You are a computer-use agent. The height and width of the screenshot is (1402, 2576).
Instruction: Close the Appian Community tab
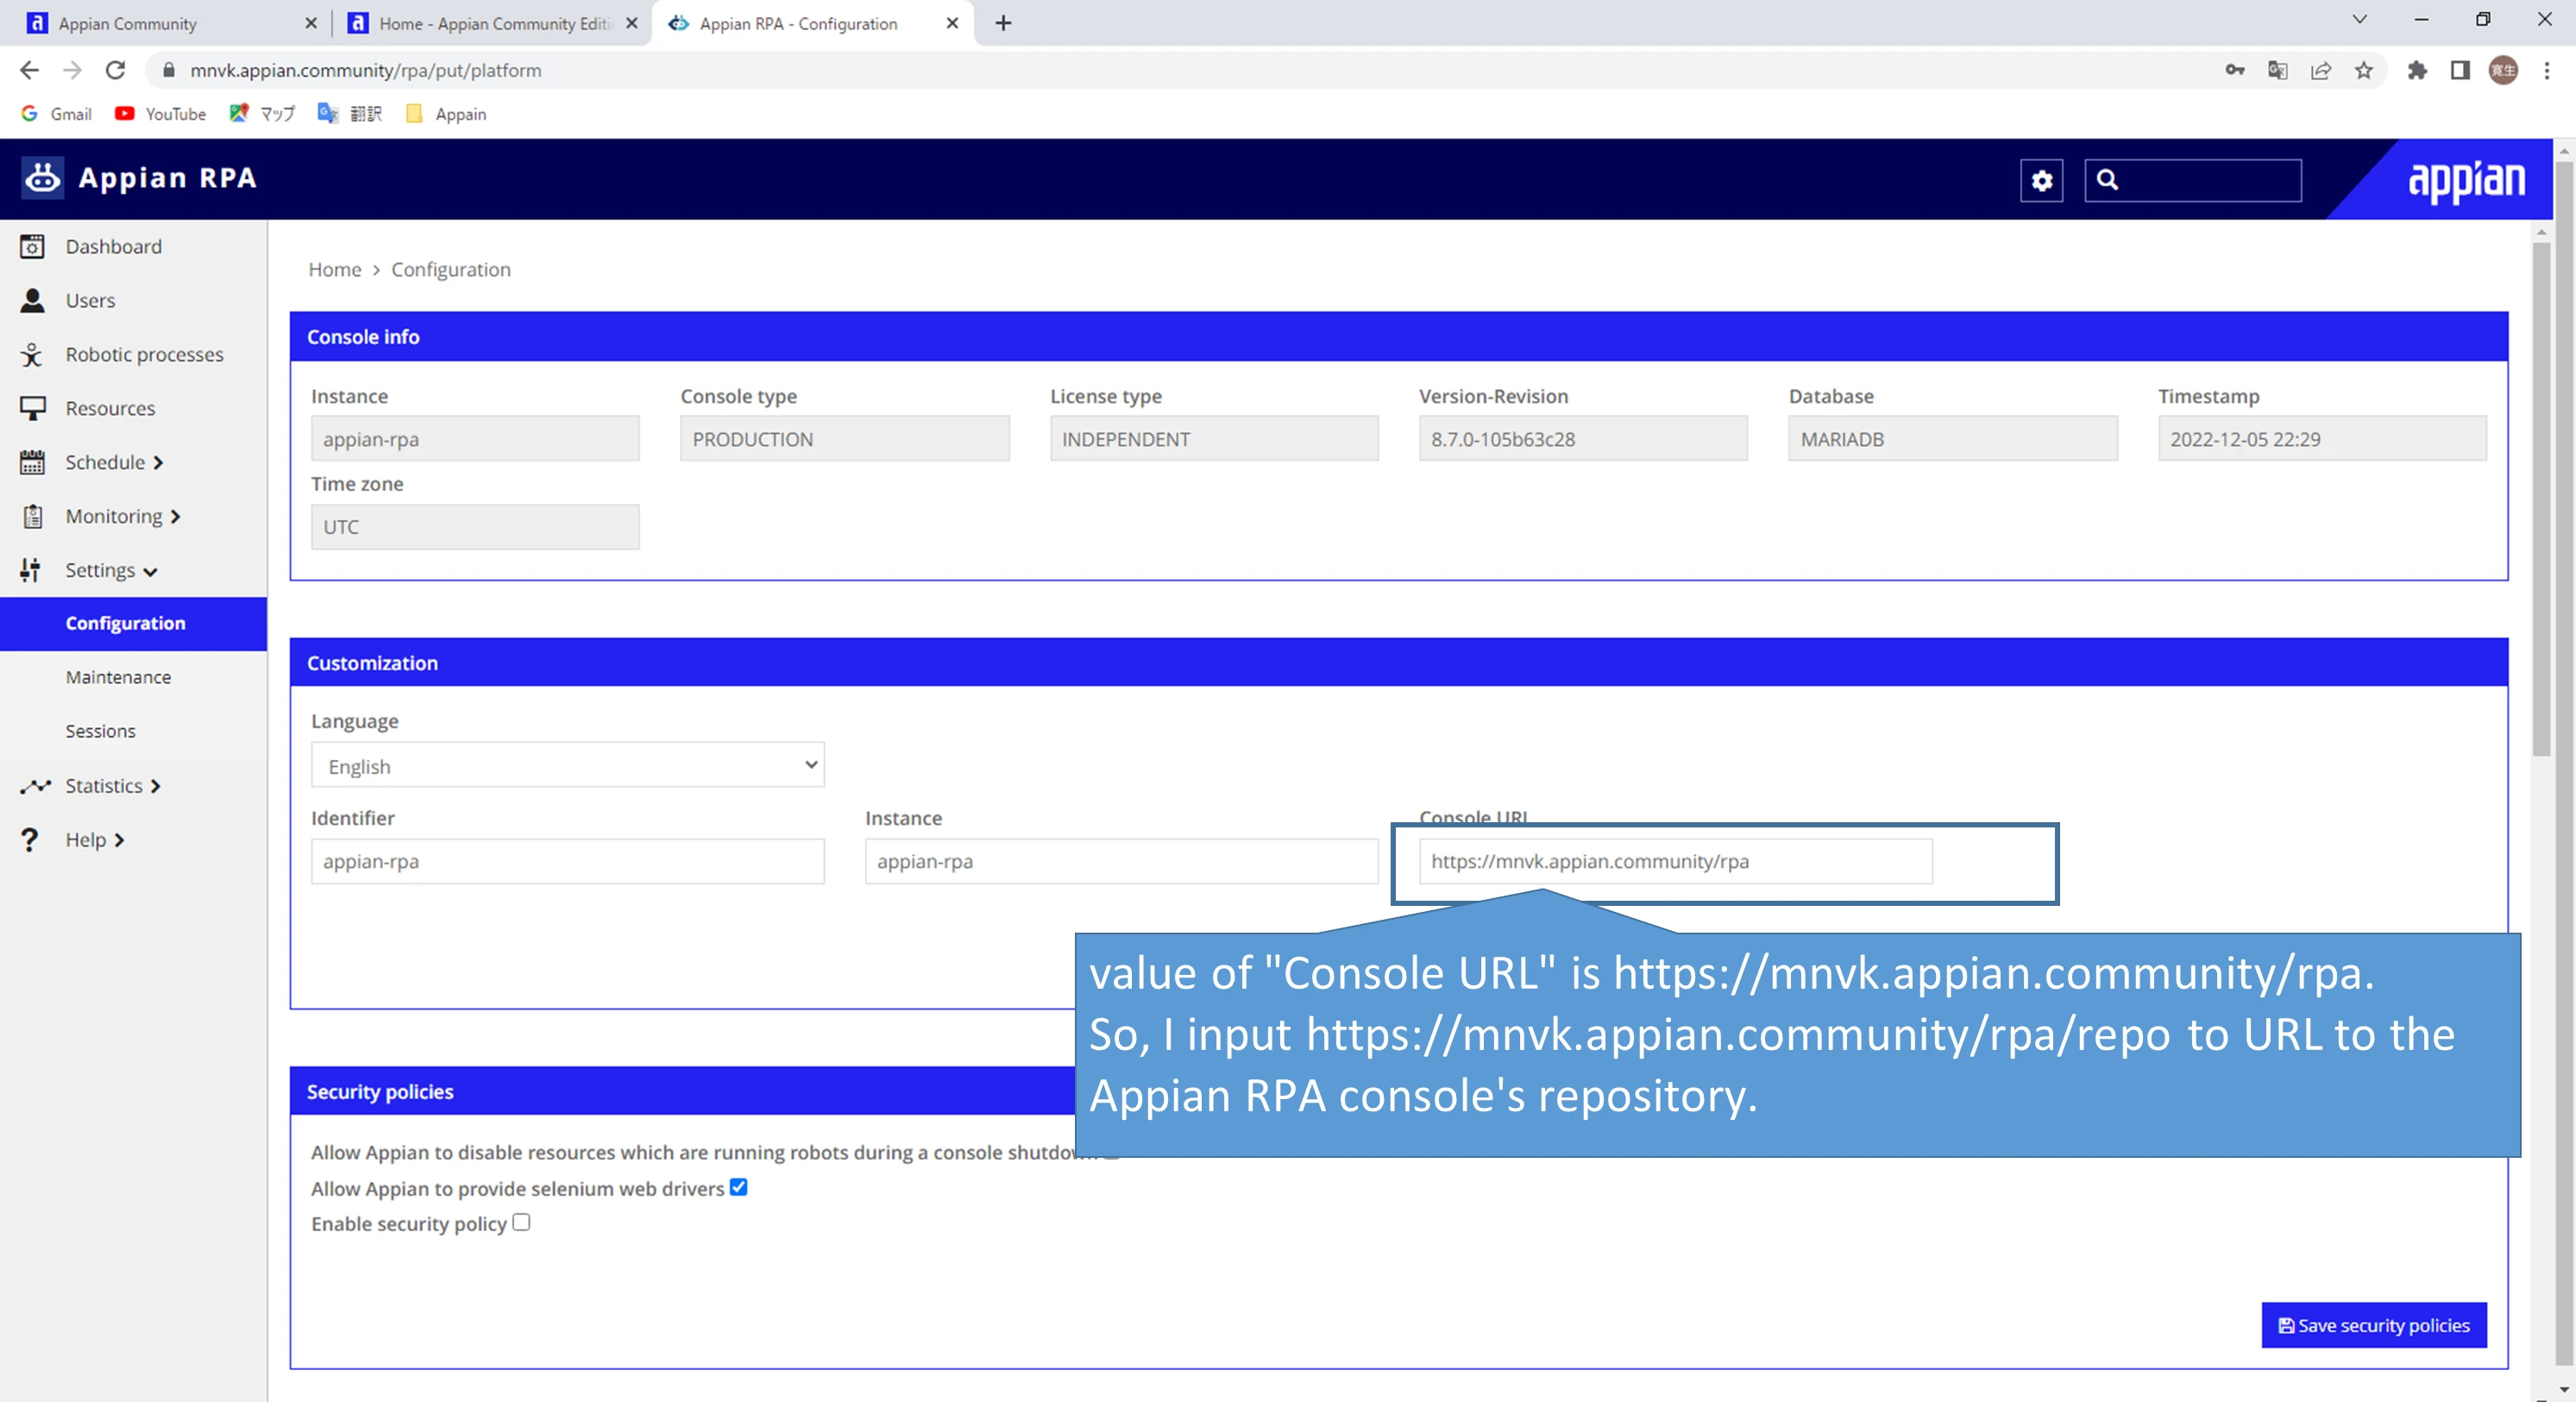(x=311, y=23)
